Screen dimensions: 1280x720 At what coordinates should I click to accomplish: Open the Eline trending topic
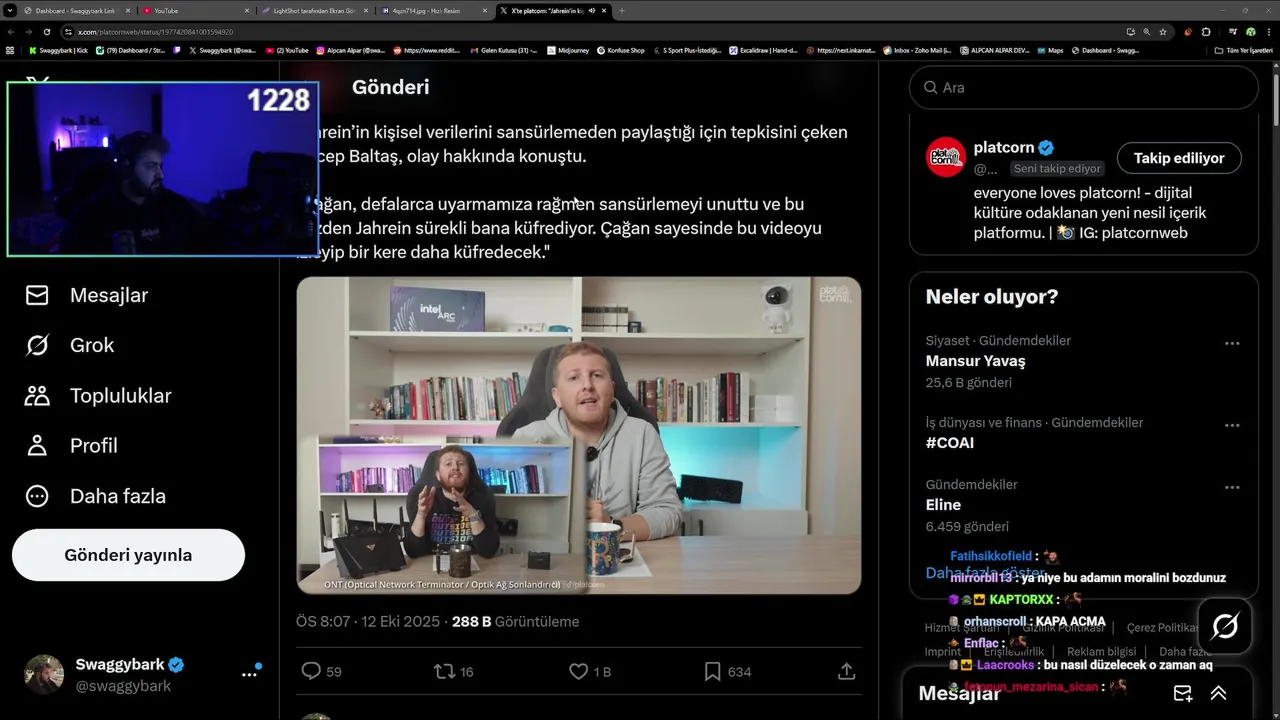tap(943, 505)
